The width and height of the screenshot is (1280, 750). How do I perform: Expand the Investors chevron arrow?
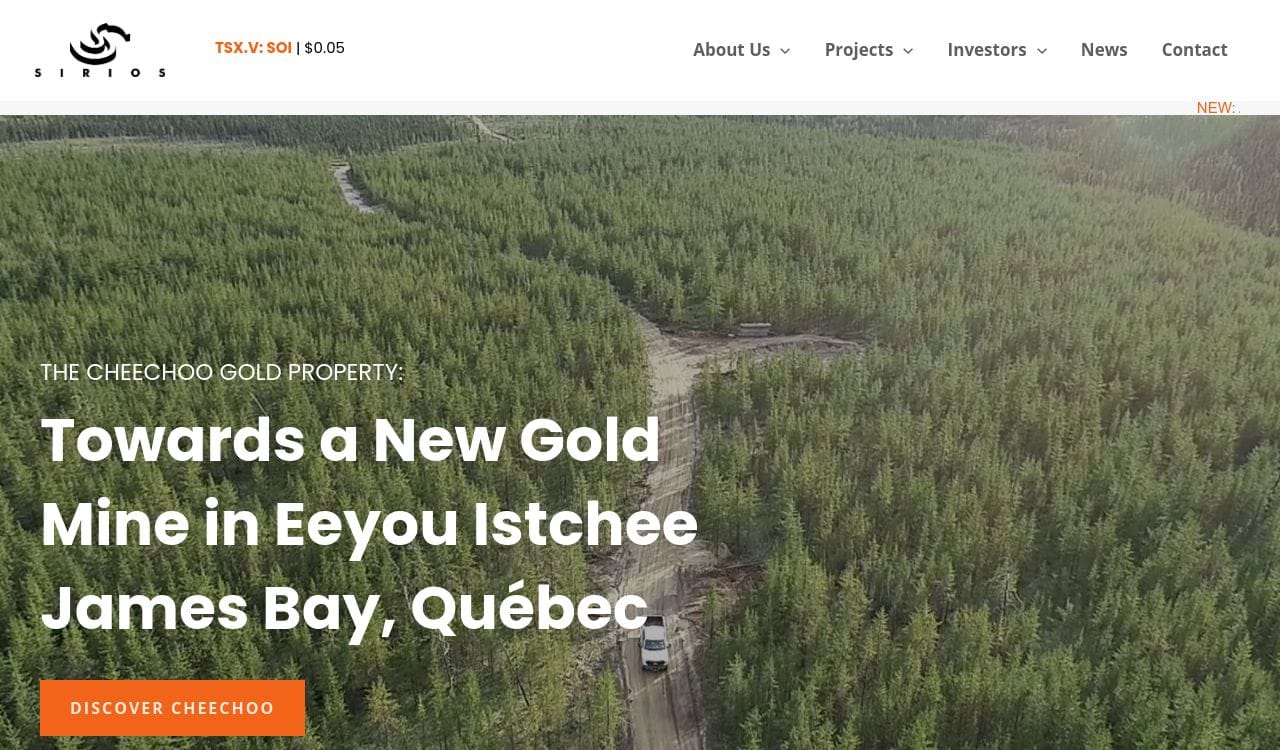coord(1041,51)
